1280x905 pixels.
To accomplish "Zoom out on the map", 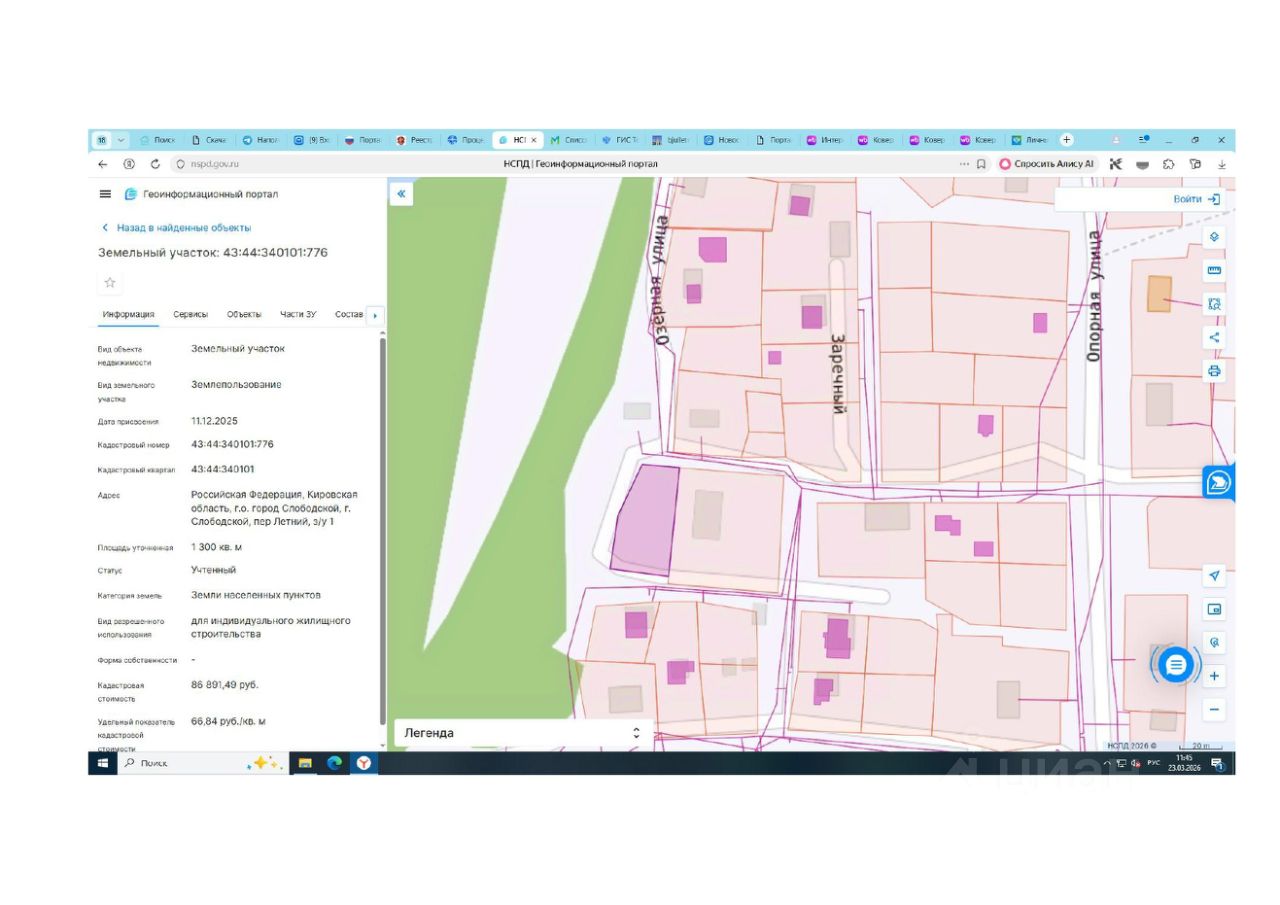I will [1215, 710].
